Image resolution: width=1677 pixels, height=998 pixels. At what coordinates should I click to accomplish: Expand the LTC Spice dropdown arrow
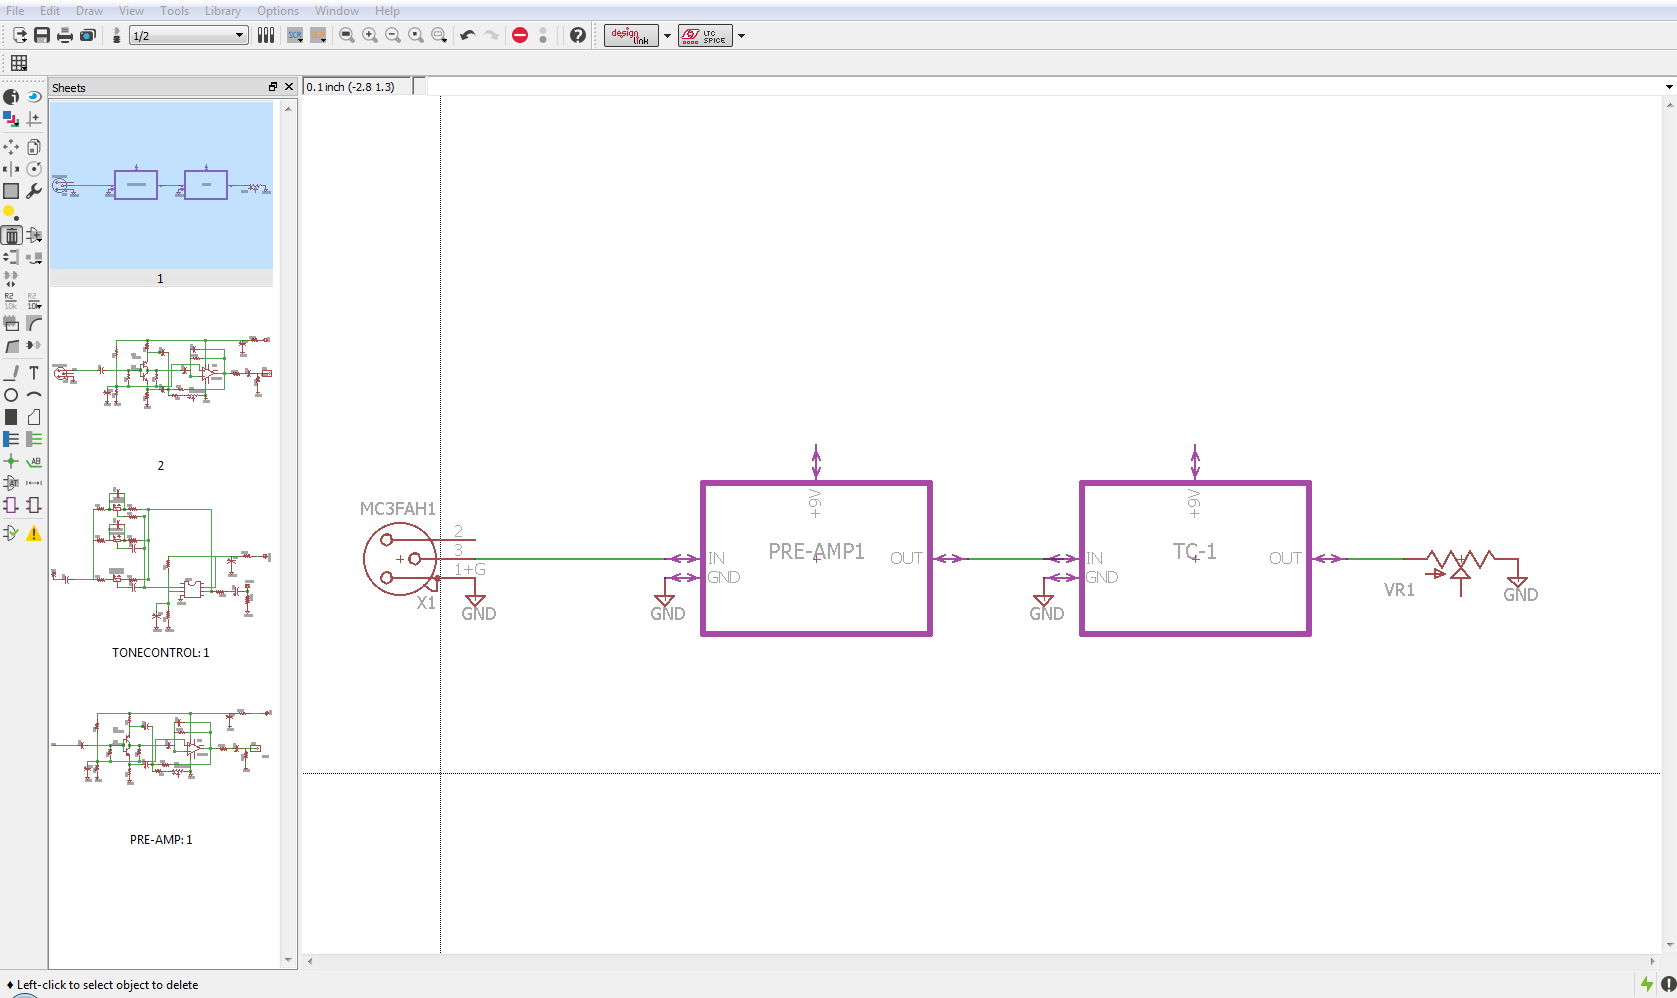[x=741, y=36]
